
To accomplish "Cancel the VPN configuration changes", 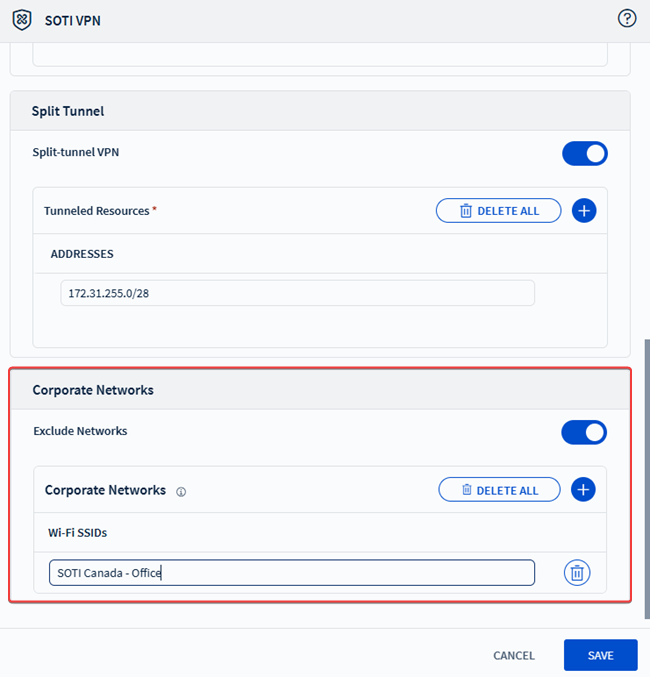I will tap(514, 655).
